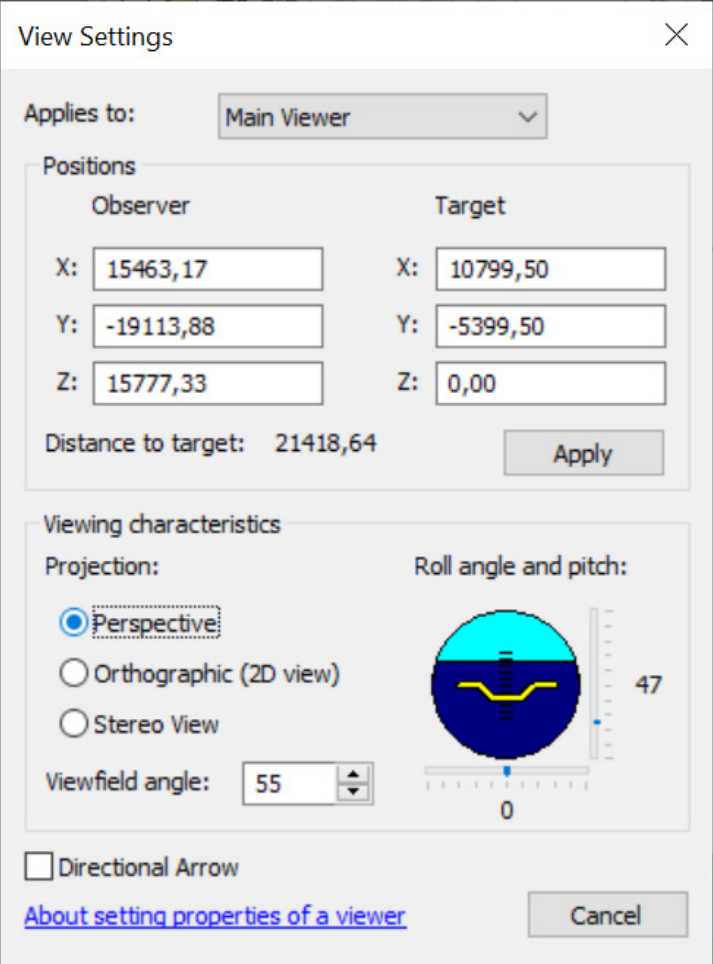This screenshot has height=964, width=713.
Task: Select the Perspective projection radio button
Action: (x=73, y=623)
